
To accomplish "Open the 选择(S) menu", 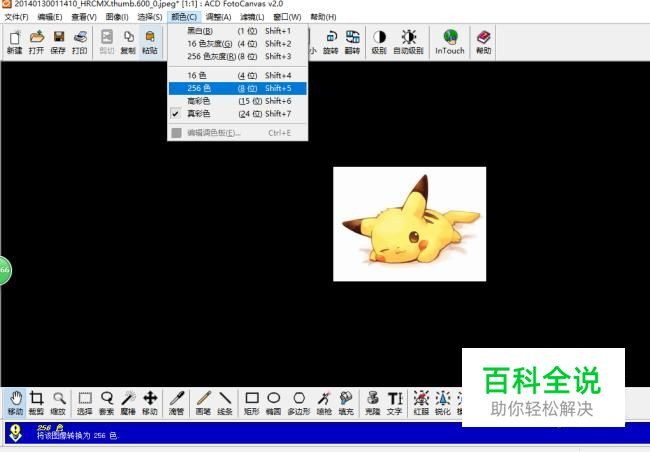I will click(150, 17).
